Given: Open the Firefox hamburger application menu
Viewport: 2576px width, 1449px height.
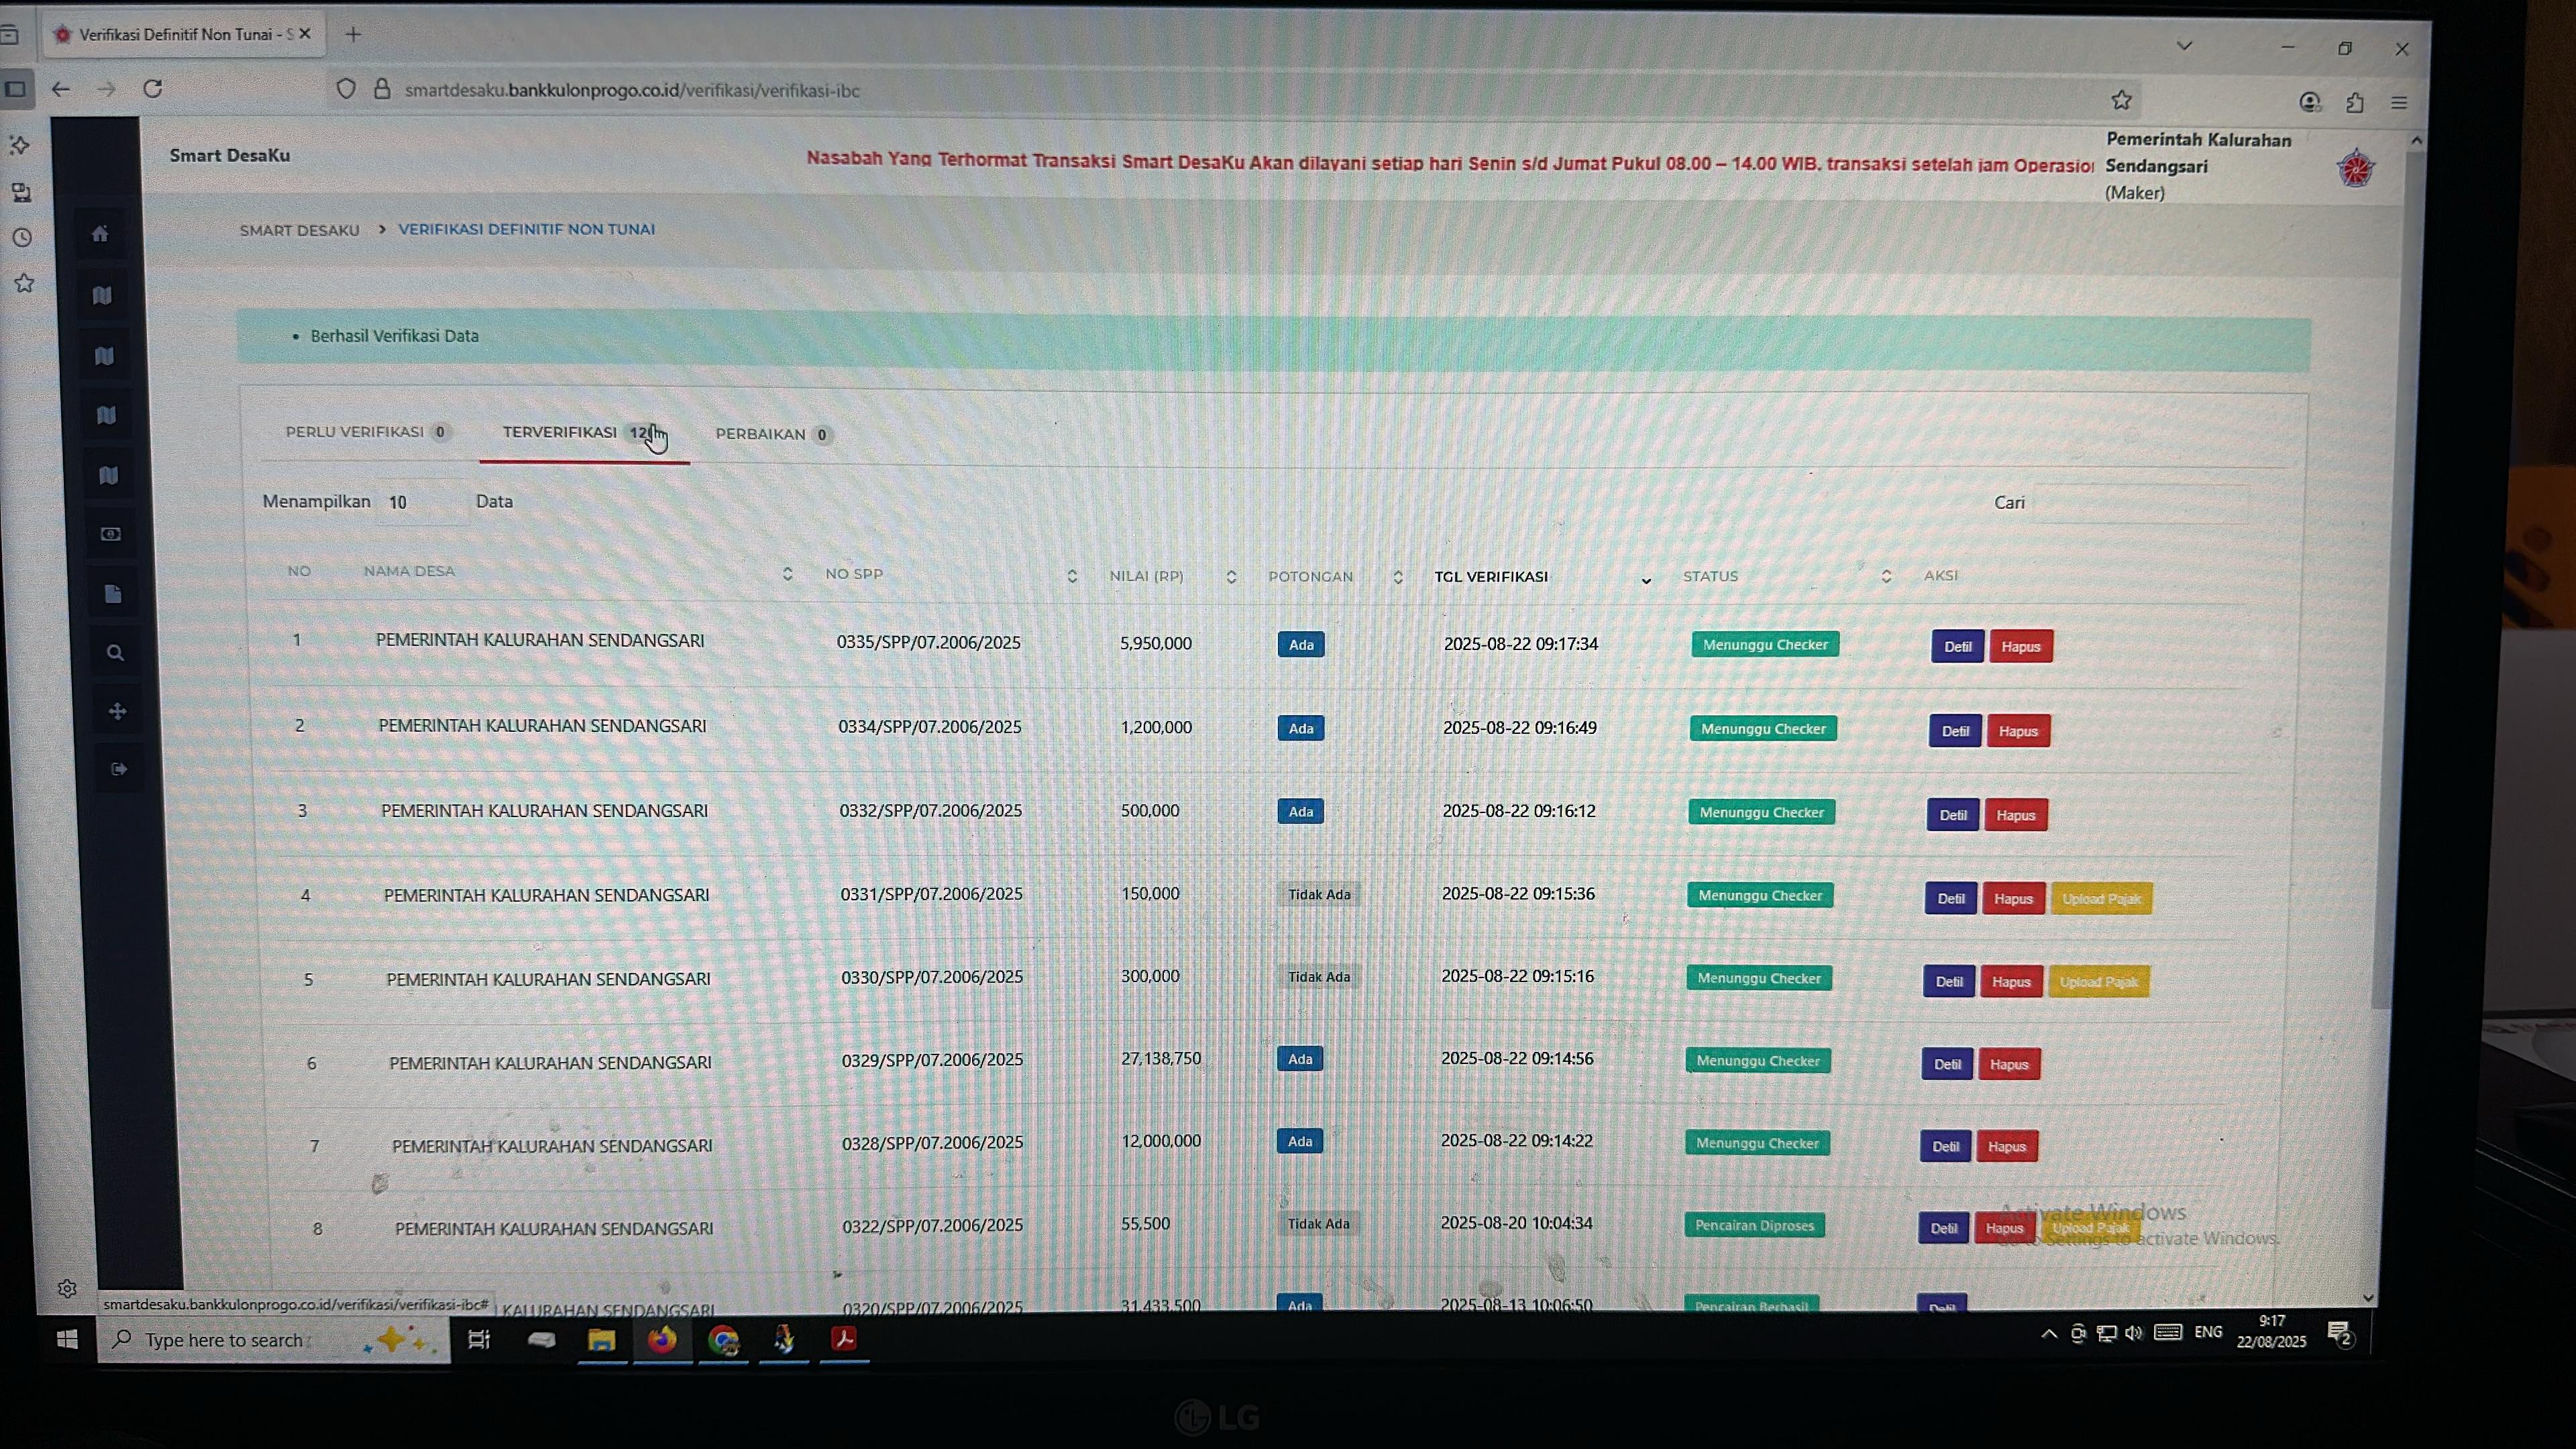Looking at the screenshot, I should tap(2399, 103).
